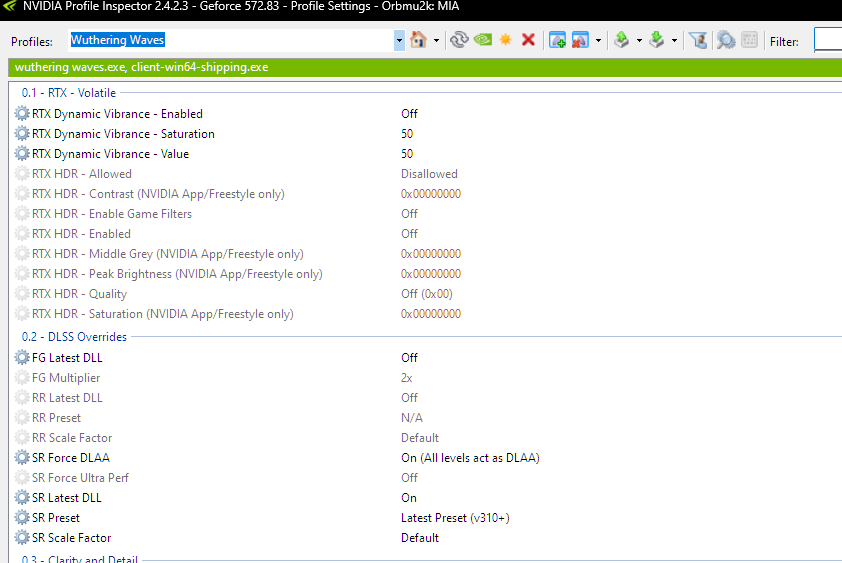The image size is (842, 563).
Task: Click gear icon for SR Preset
Action: pyautogui.click(x=22, y=517)
